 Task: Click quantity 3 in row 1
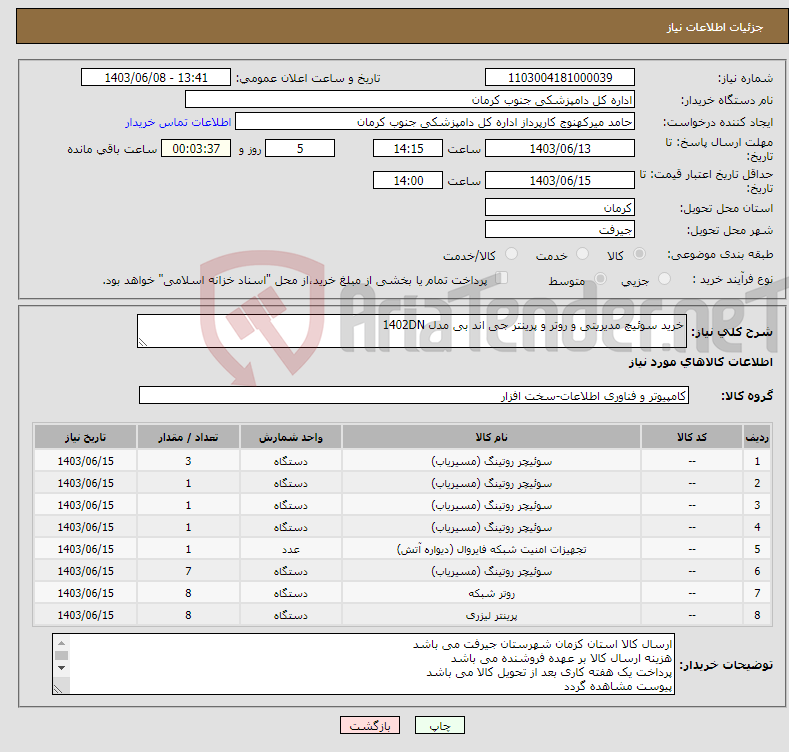click(188, 461)
